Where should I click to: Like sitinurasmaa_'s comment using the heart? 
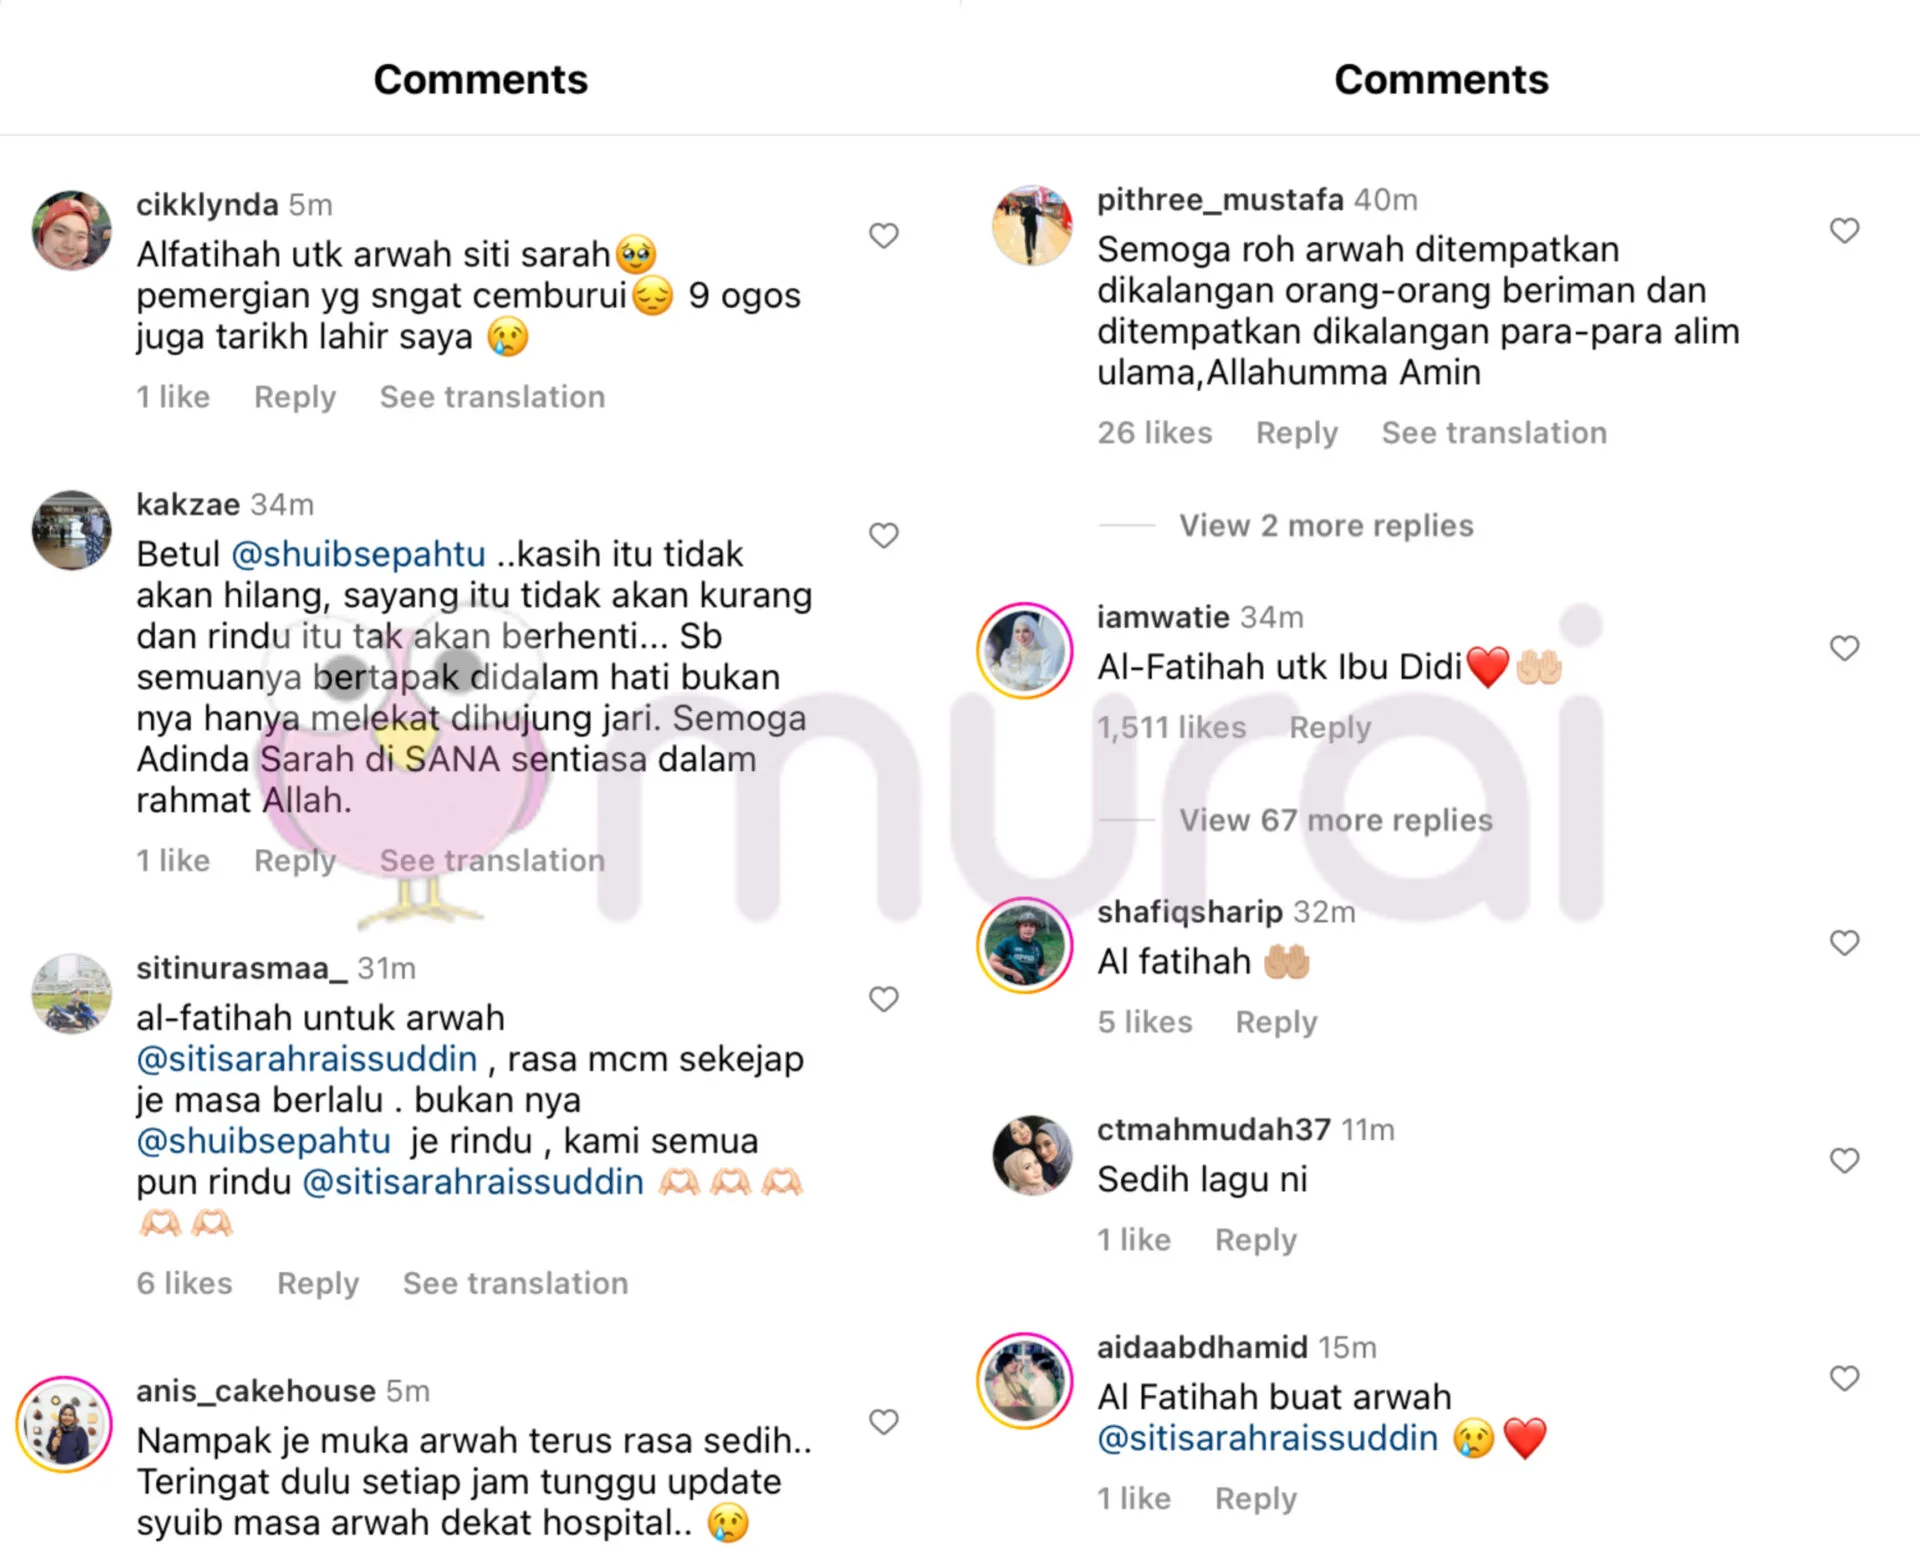pyautogui.click(x=883, y=999)
